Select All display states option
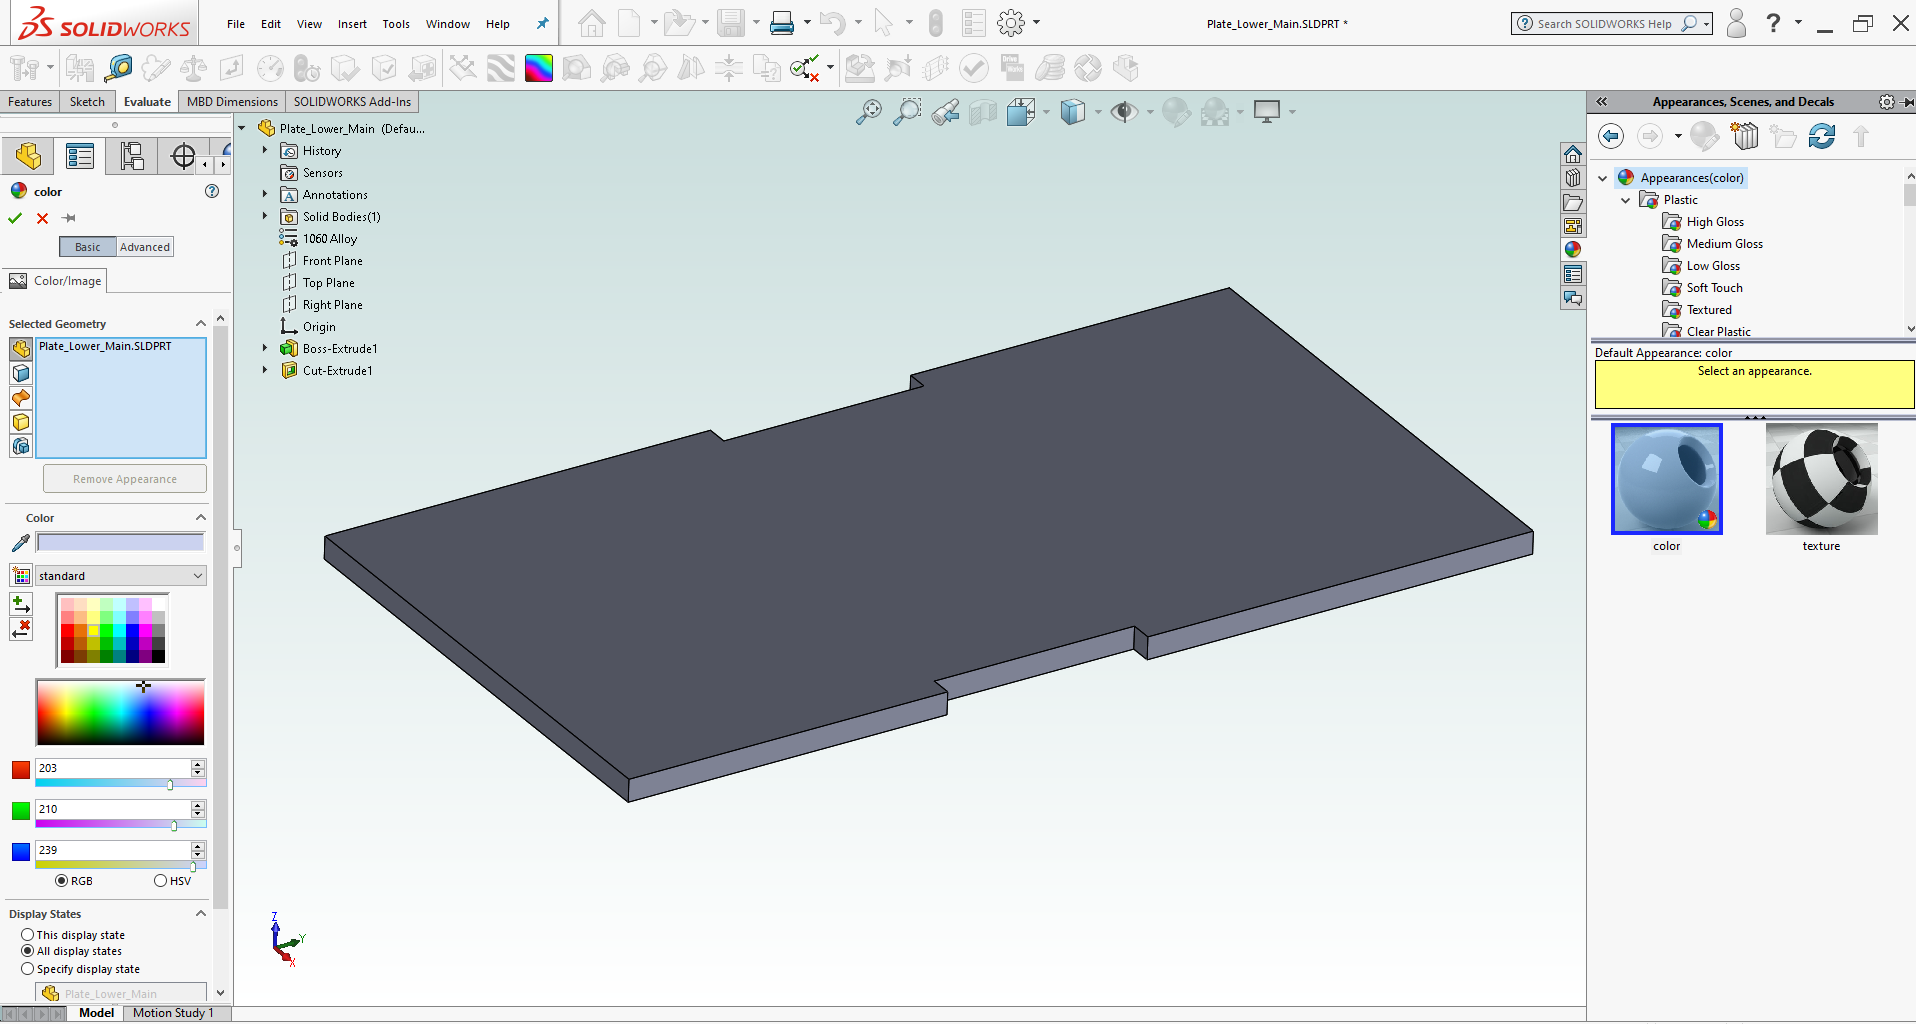This screenshot has height=1024, width=1916. click(x=28, y=951)
